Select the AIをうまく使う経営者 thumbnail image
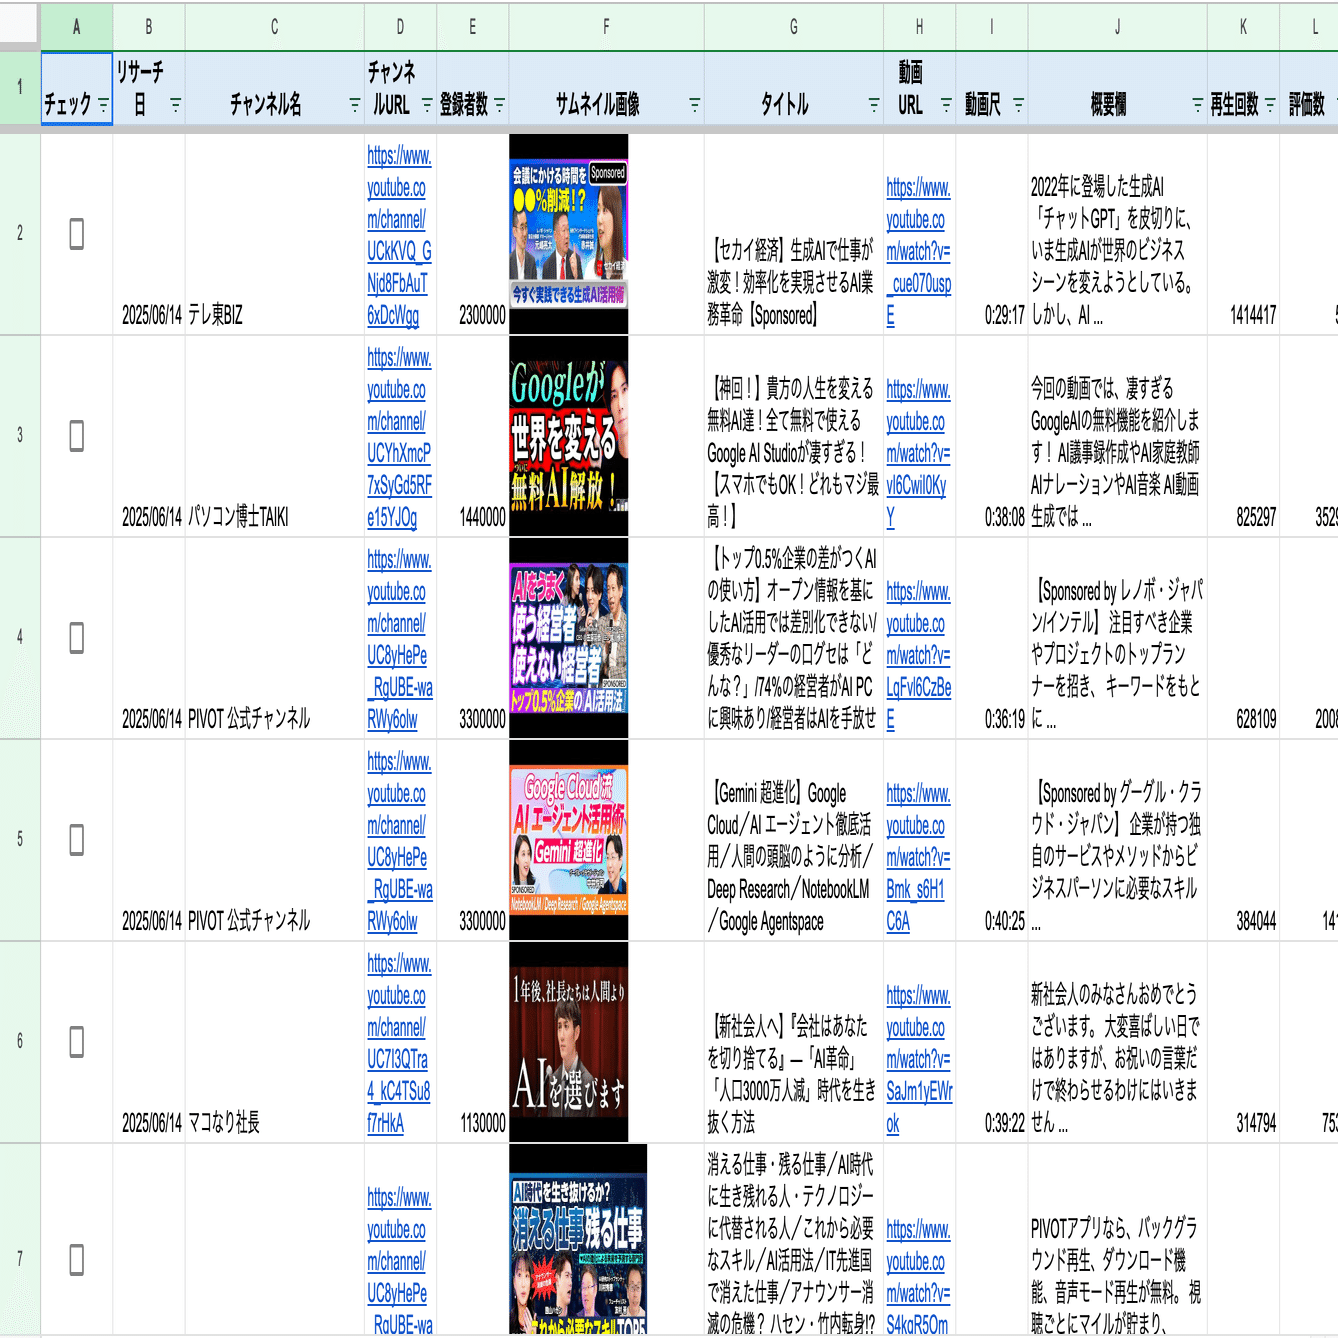This screenshot has width=1338, height=1338. click(x=569, y=638)
